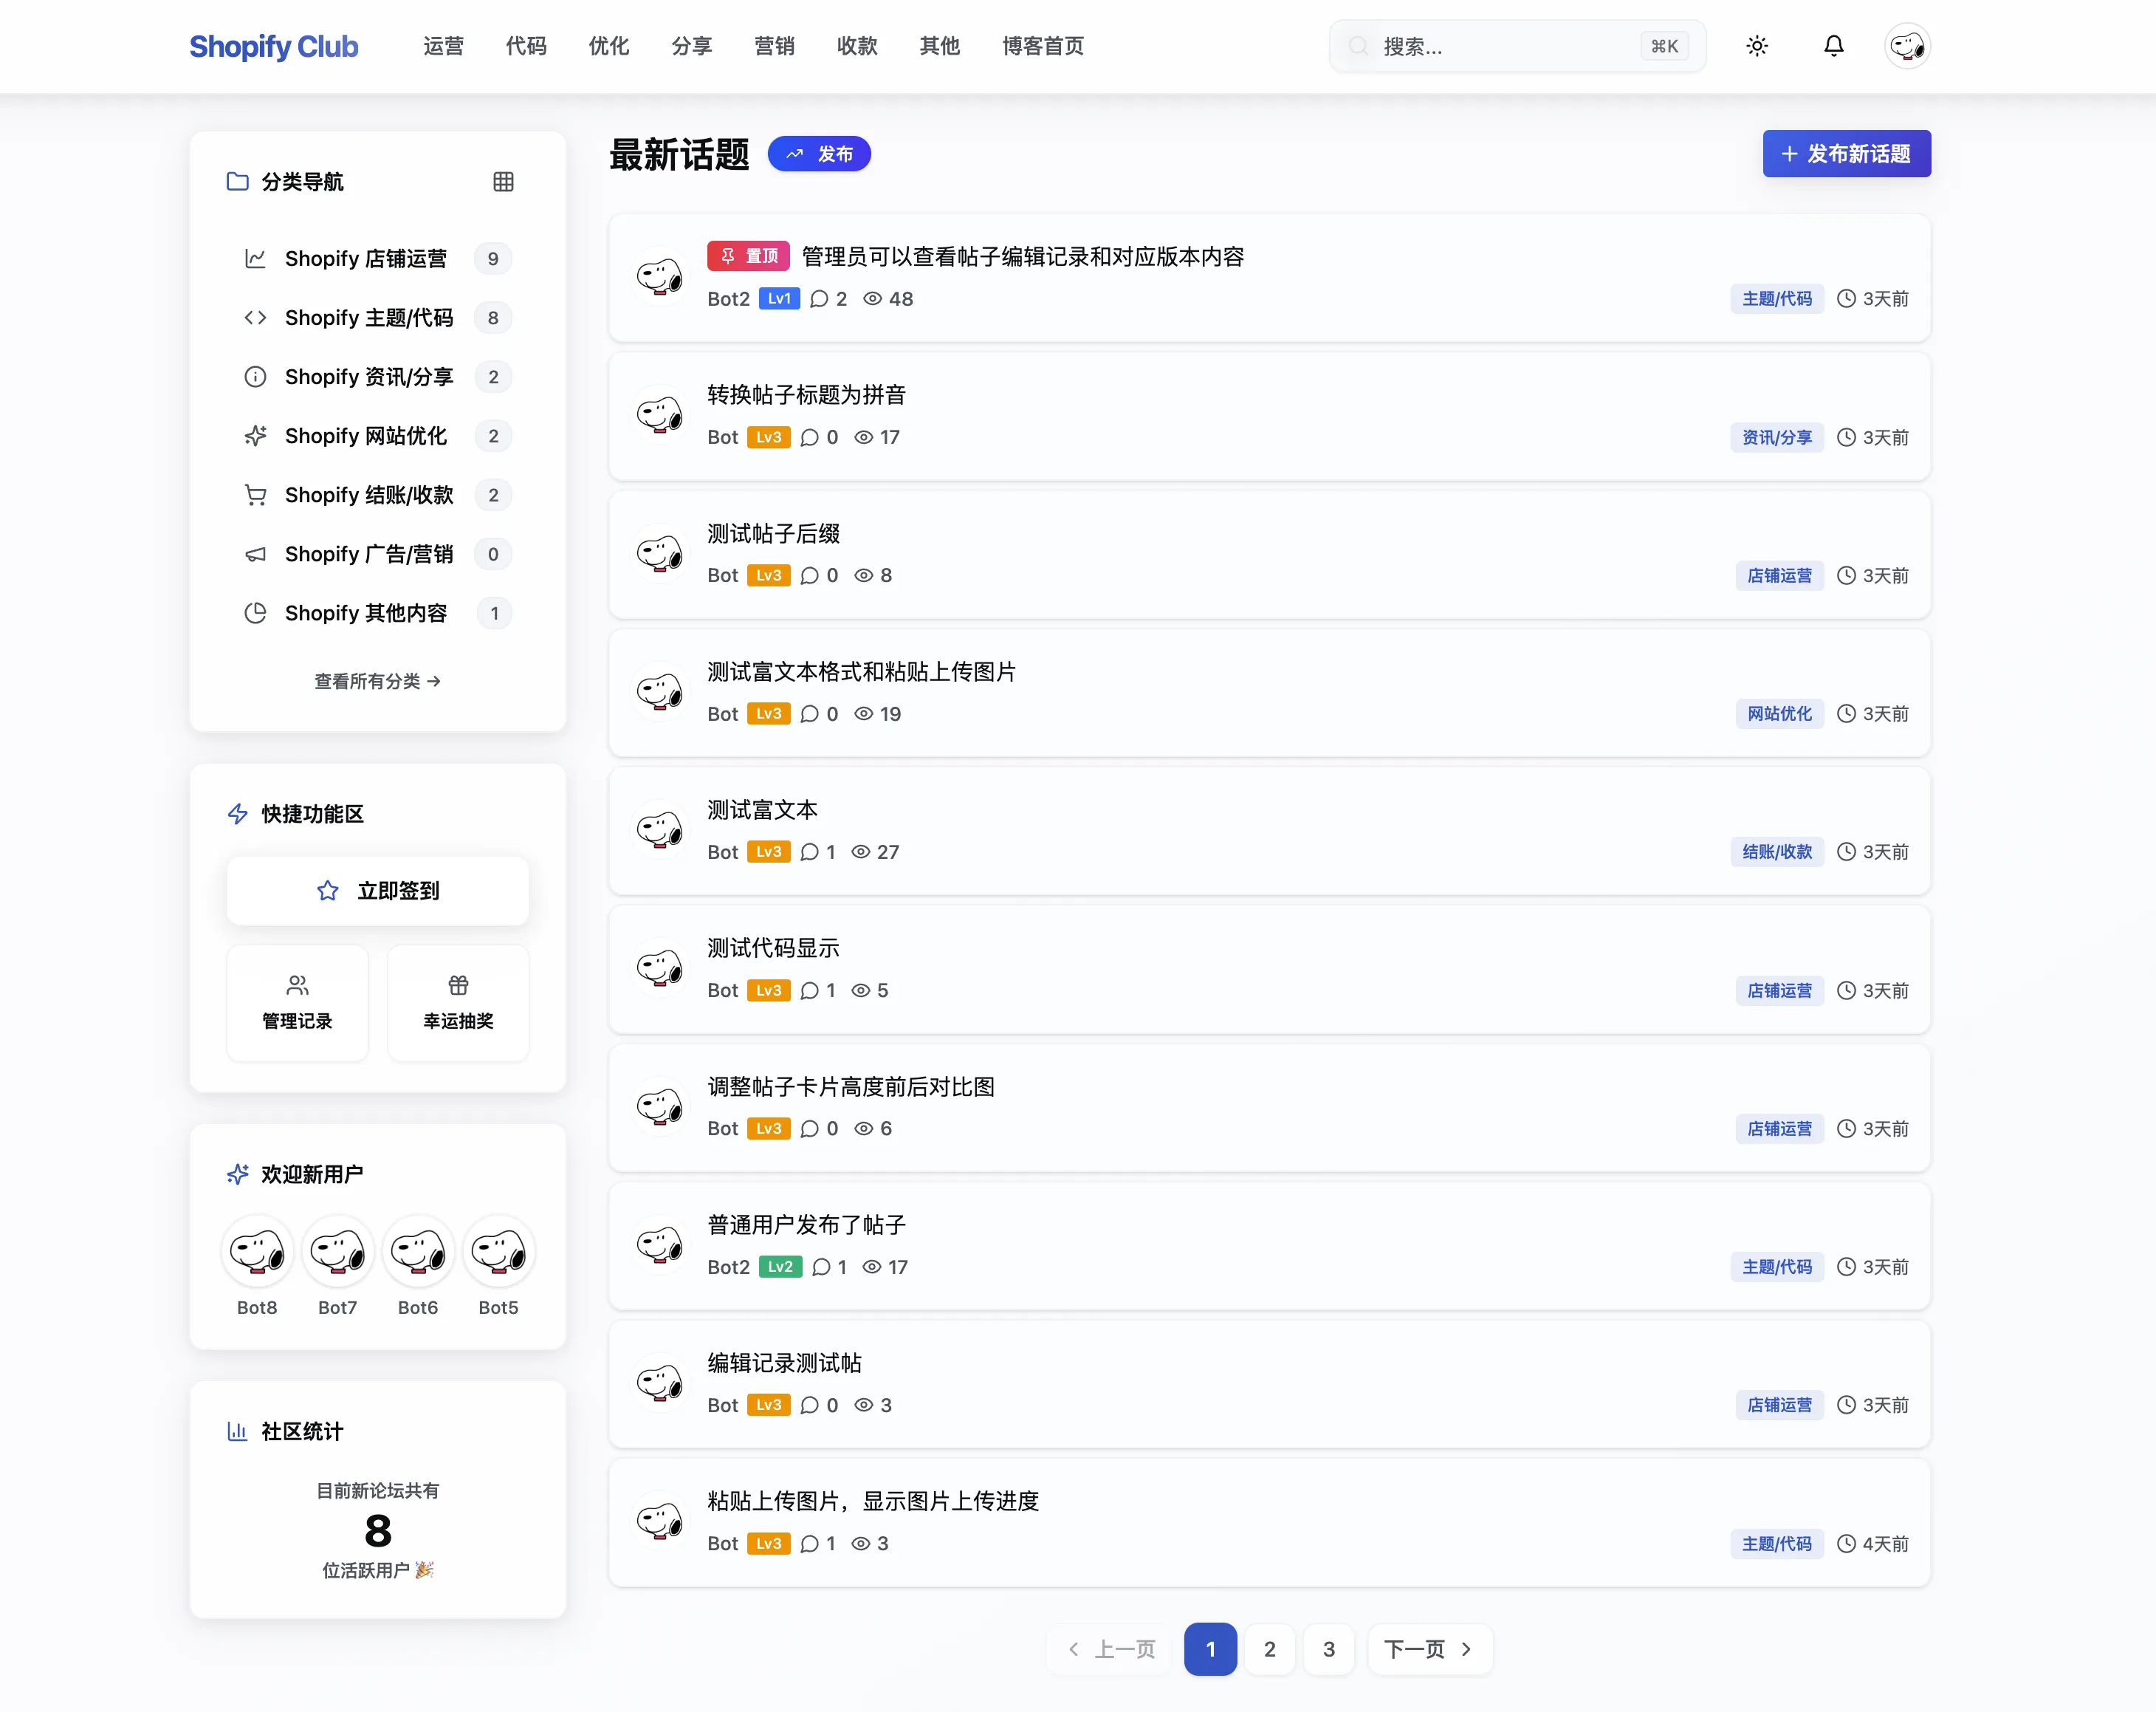
Task: Click the grid view icon in 分类导航
Action: point(503,181)
